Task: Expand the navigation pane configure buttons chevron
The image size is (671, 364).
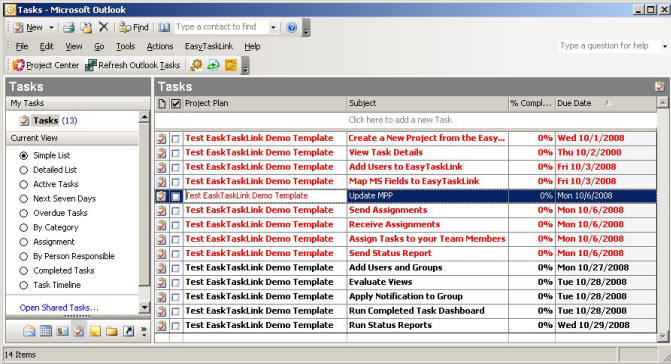Action: pos(144,331)
